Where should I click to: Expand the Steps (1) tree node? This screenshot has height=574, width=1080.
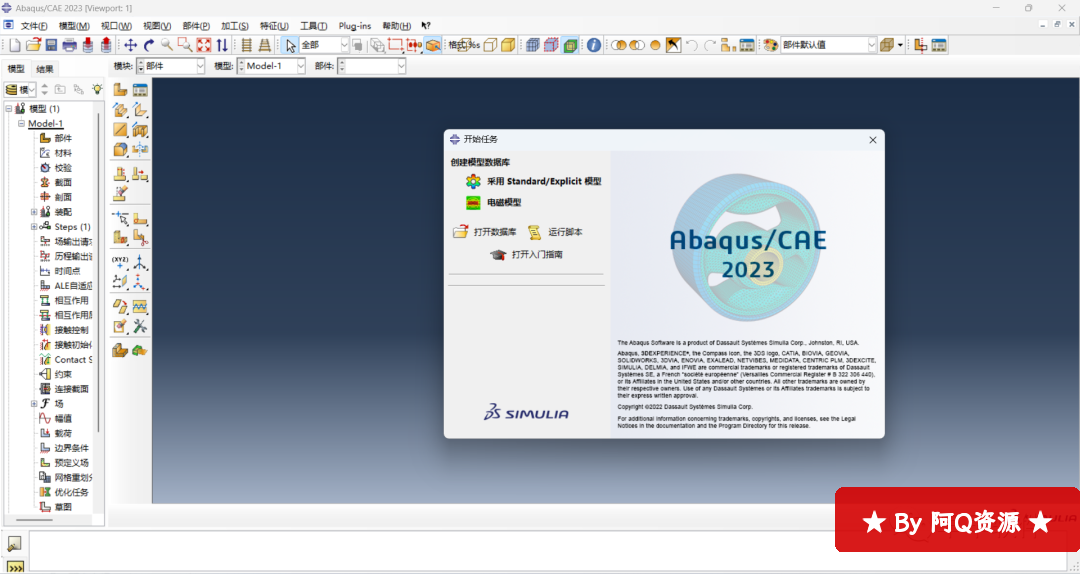click(34, 227)
